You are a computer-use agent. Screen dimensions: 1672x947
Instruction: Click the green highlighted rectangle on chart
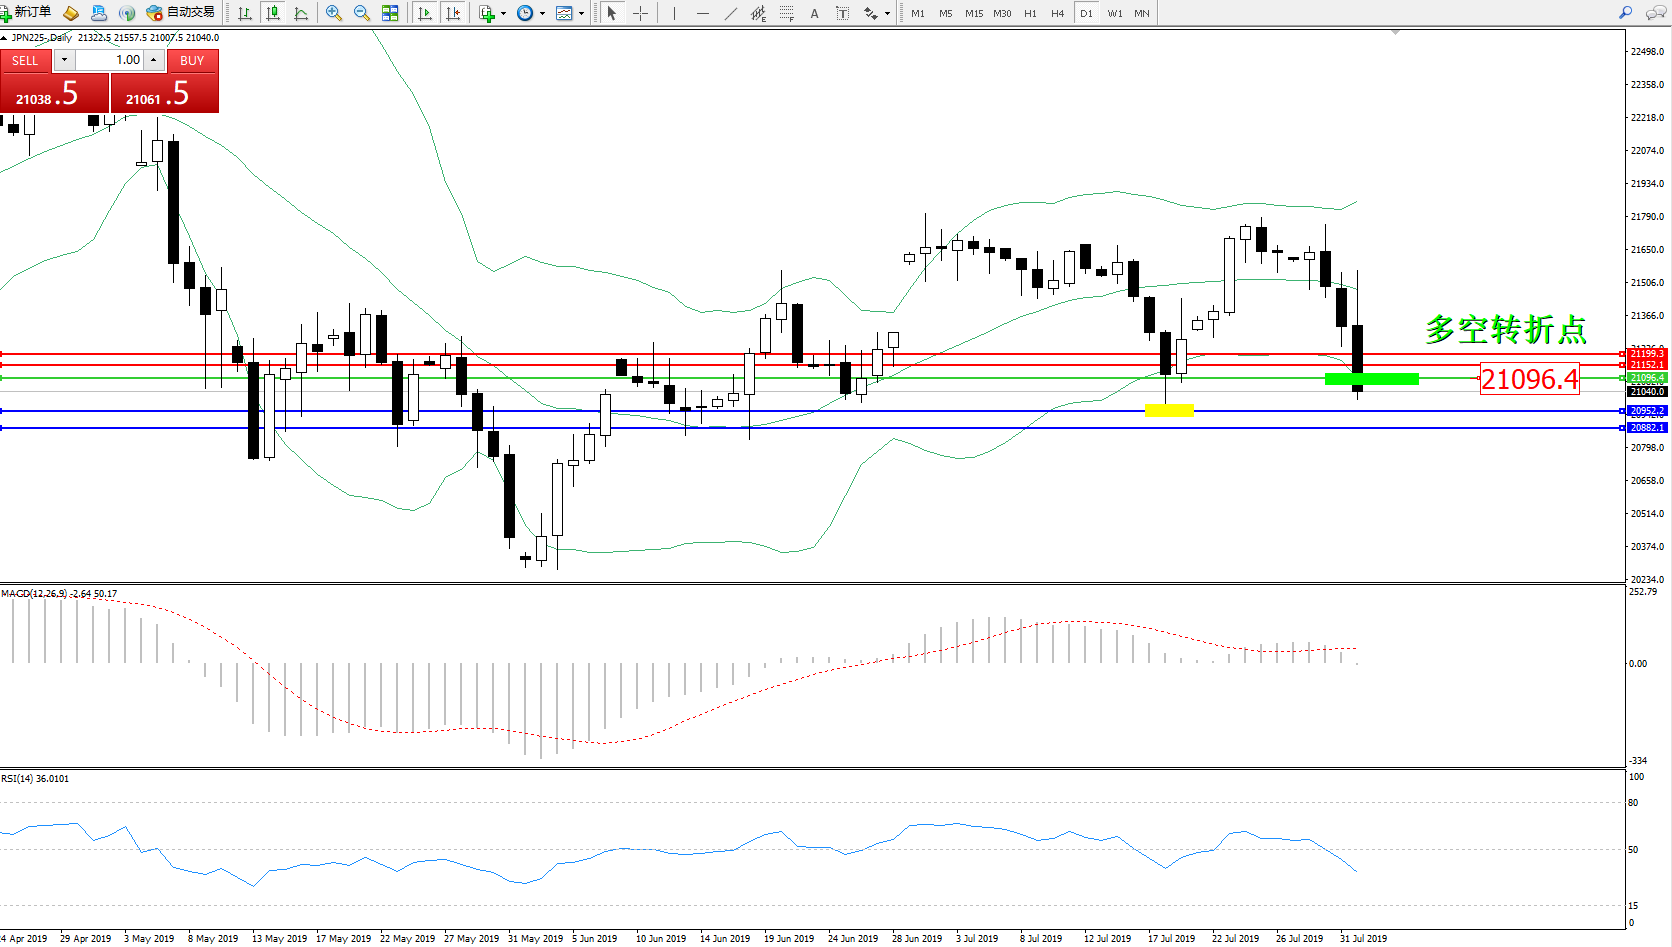[1371, 379]
